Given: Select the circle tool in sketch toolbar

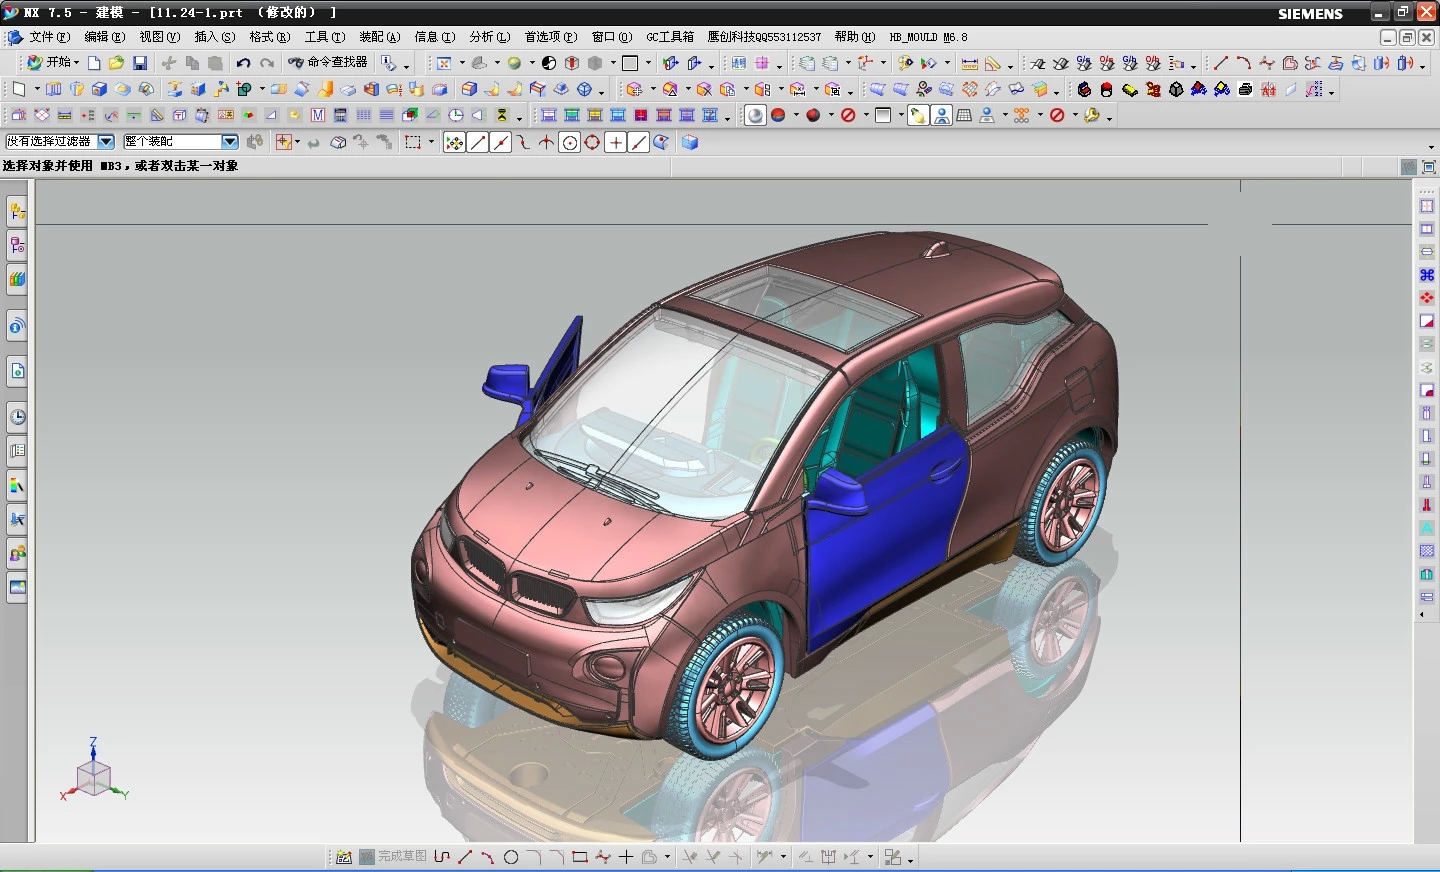Looking at the screenshot, I should 511,857.
